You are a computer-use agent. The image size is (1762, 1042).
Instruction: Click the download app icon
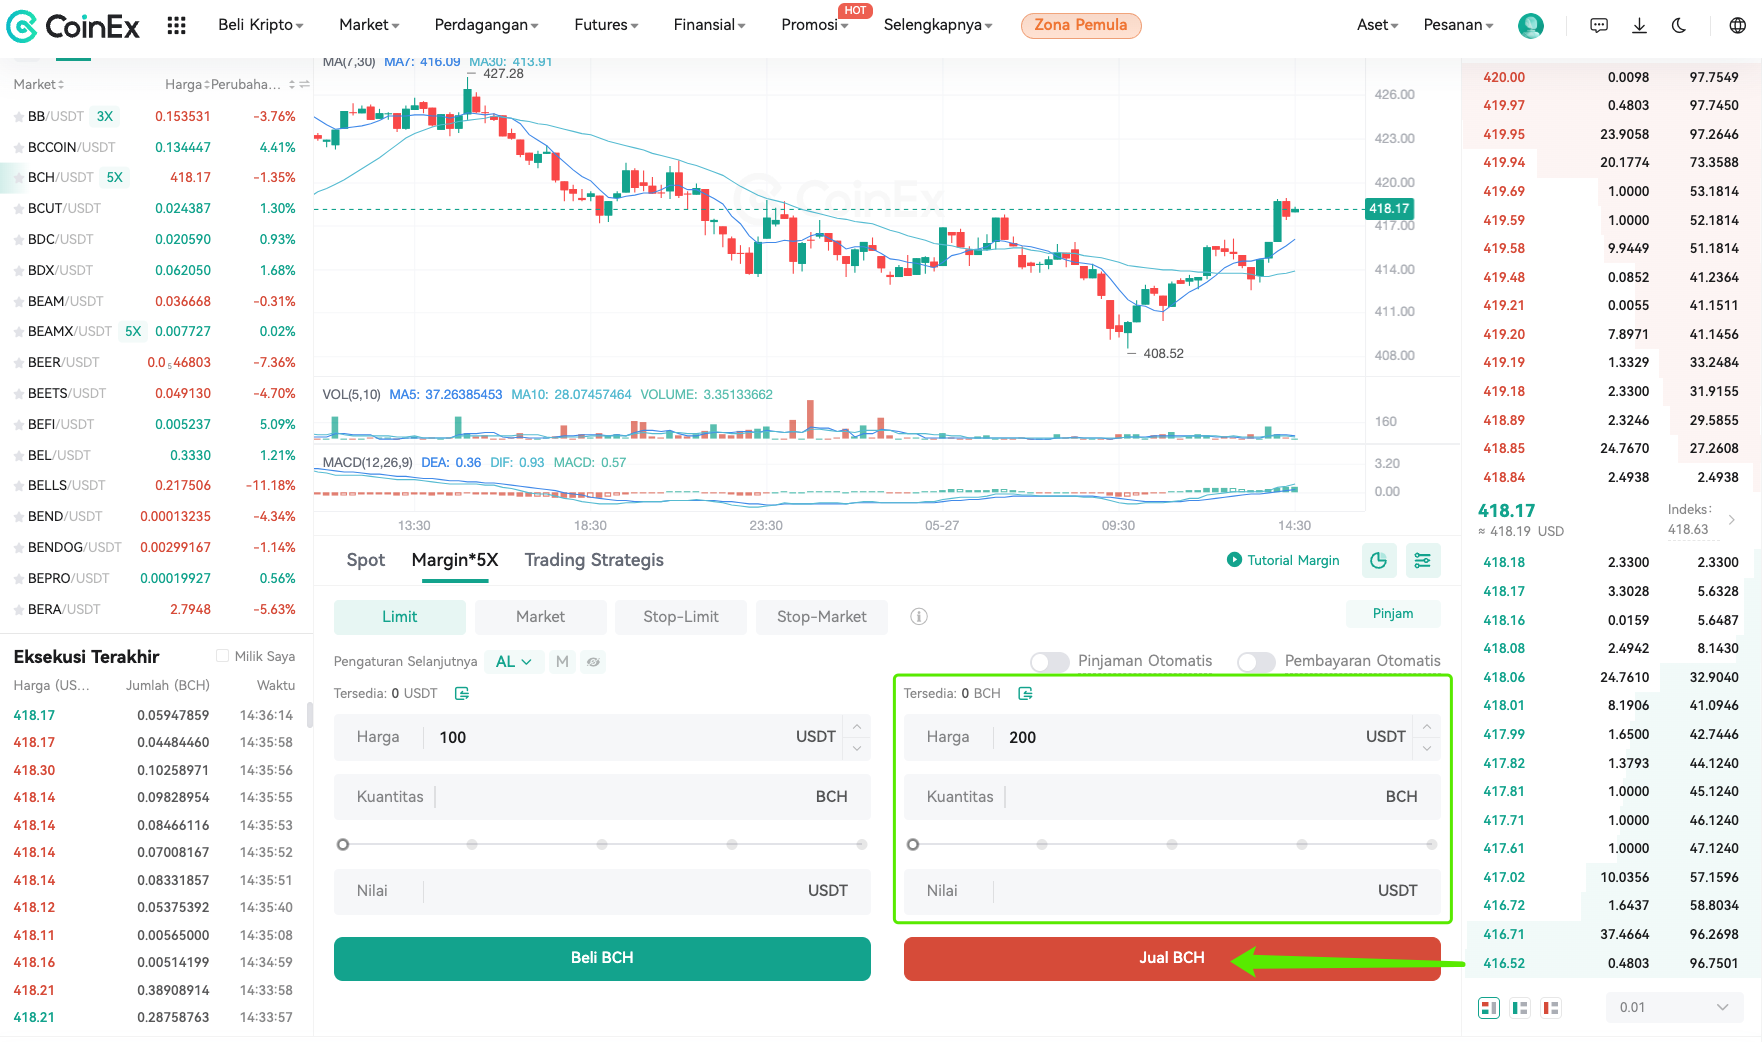pyautogui.click(x=1639, y=26)
